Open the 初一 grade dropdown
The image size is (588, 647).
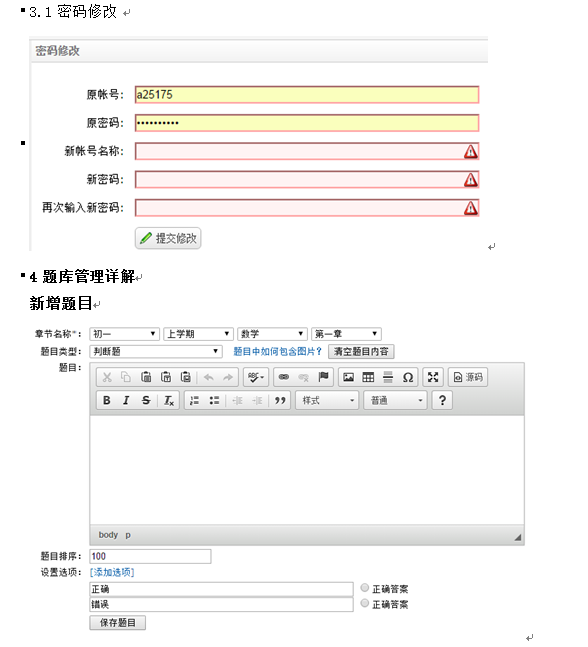click(124, 333)
